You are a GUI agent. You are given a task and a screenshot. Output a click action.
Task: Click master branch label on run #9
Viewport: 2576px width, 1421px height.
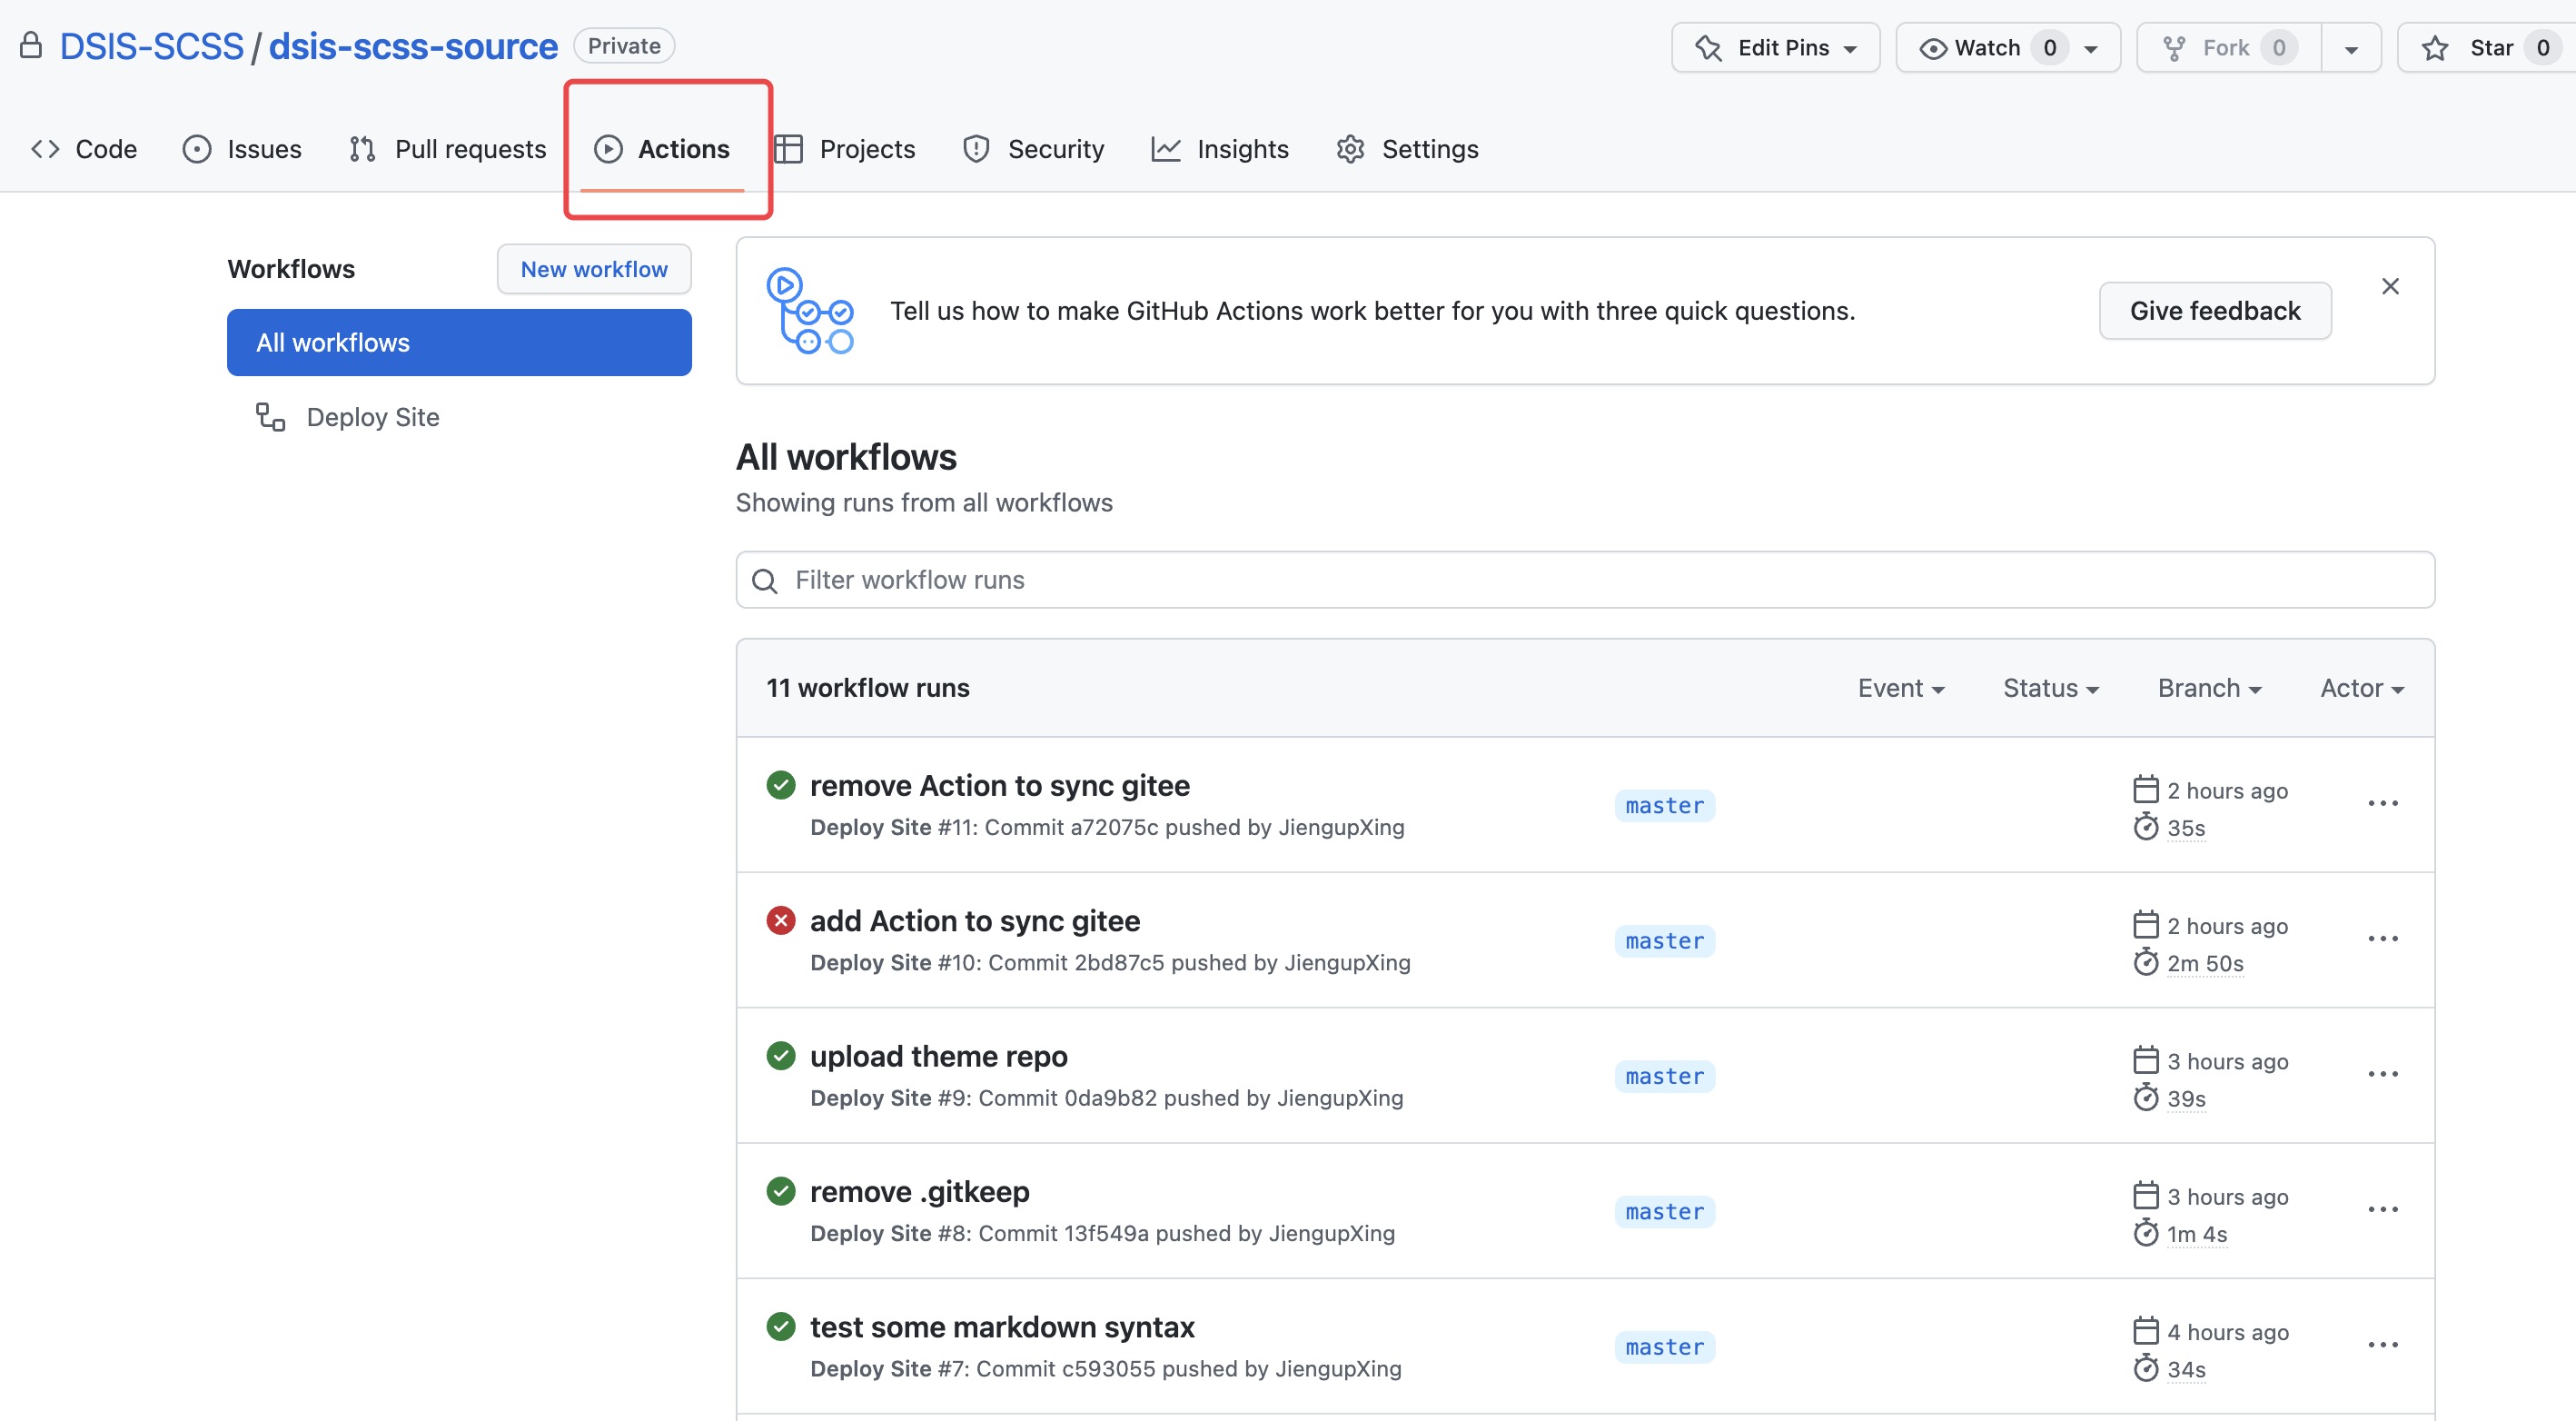click(x=1665, y=1077)
